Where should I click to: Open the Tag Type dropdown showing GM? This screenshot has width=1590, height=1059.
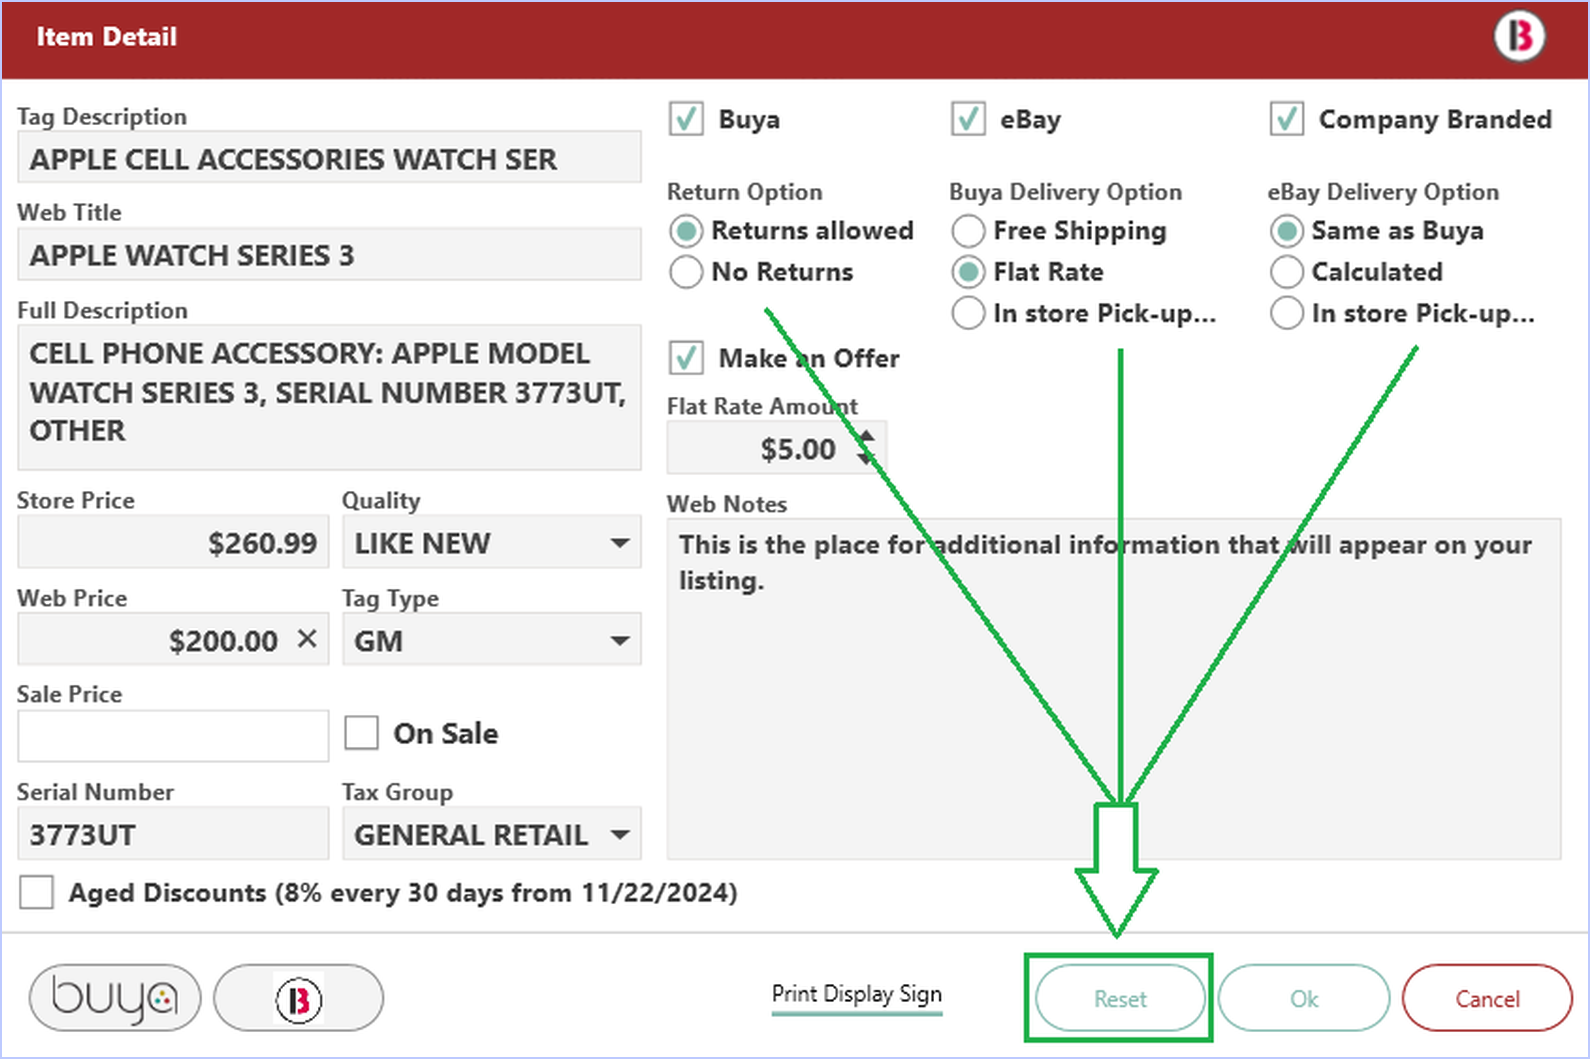point(492,640)
